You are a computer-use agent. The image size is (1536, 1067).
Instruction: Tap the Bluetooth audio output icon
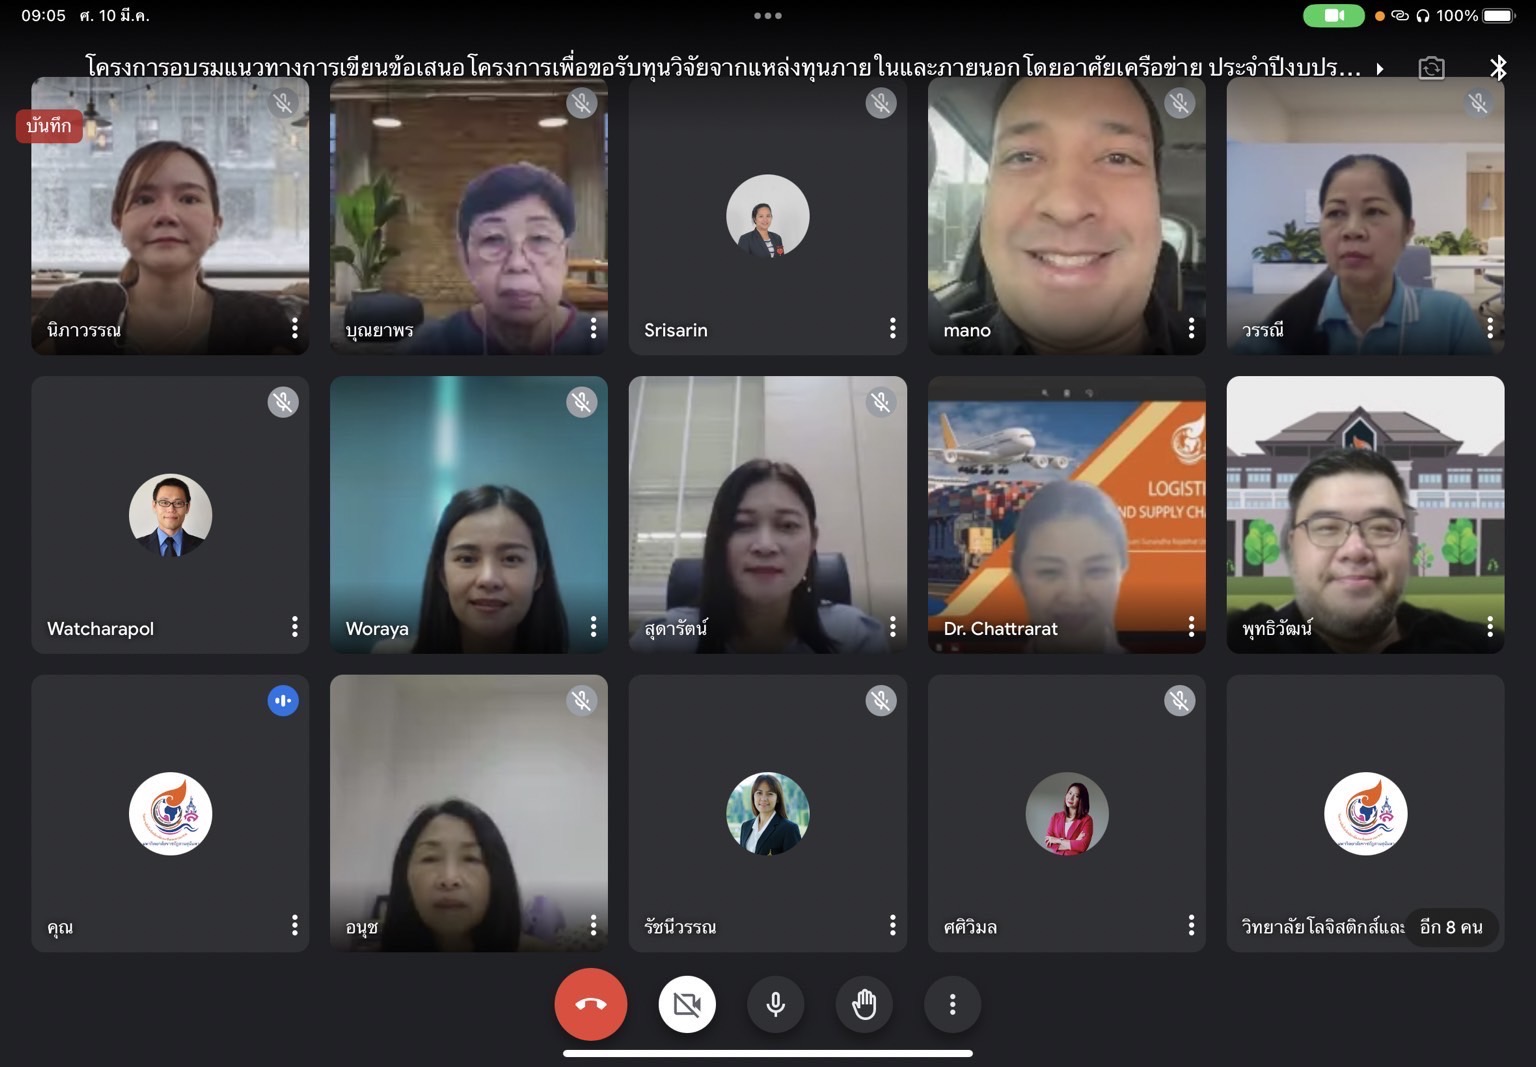[x=1497, y=68]
